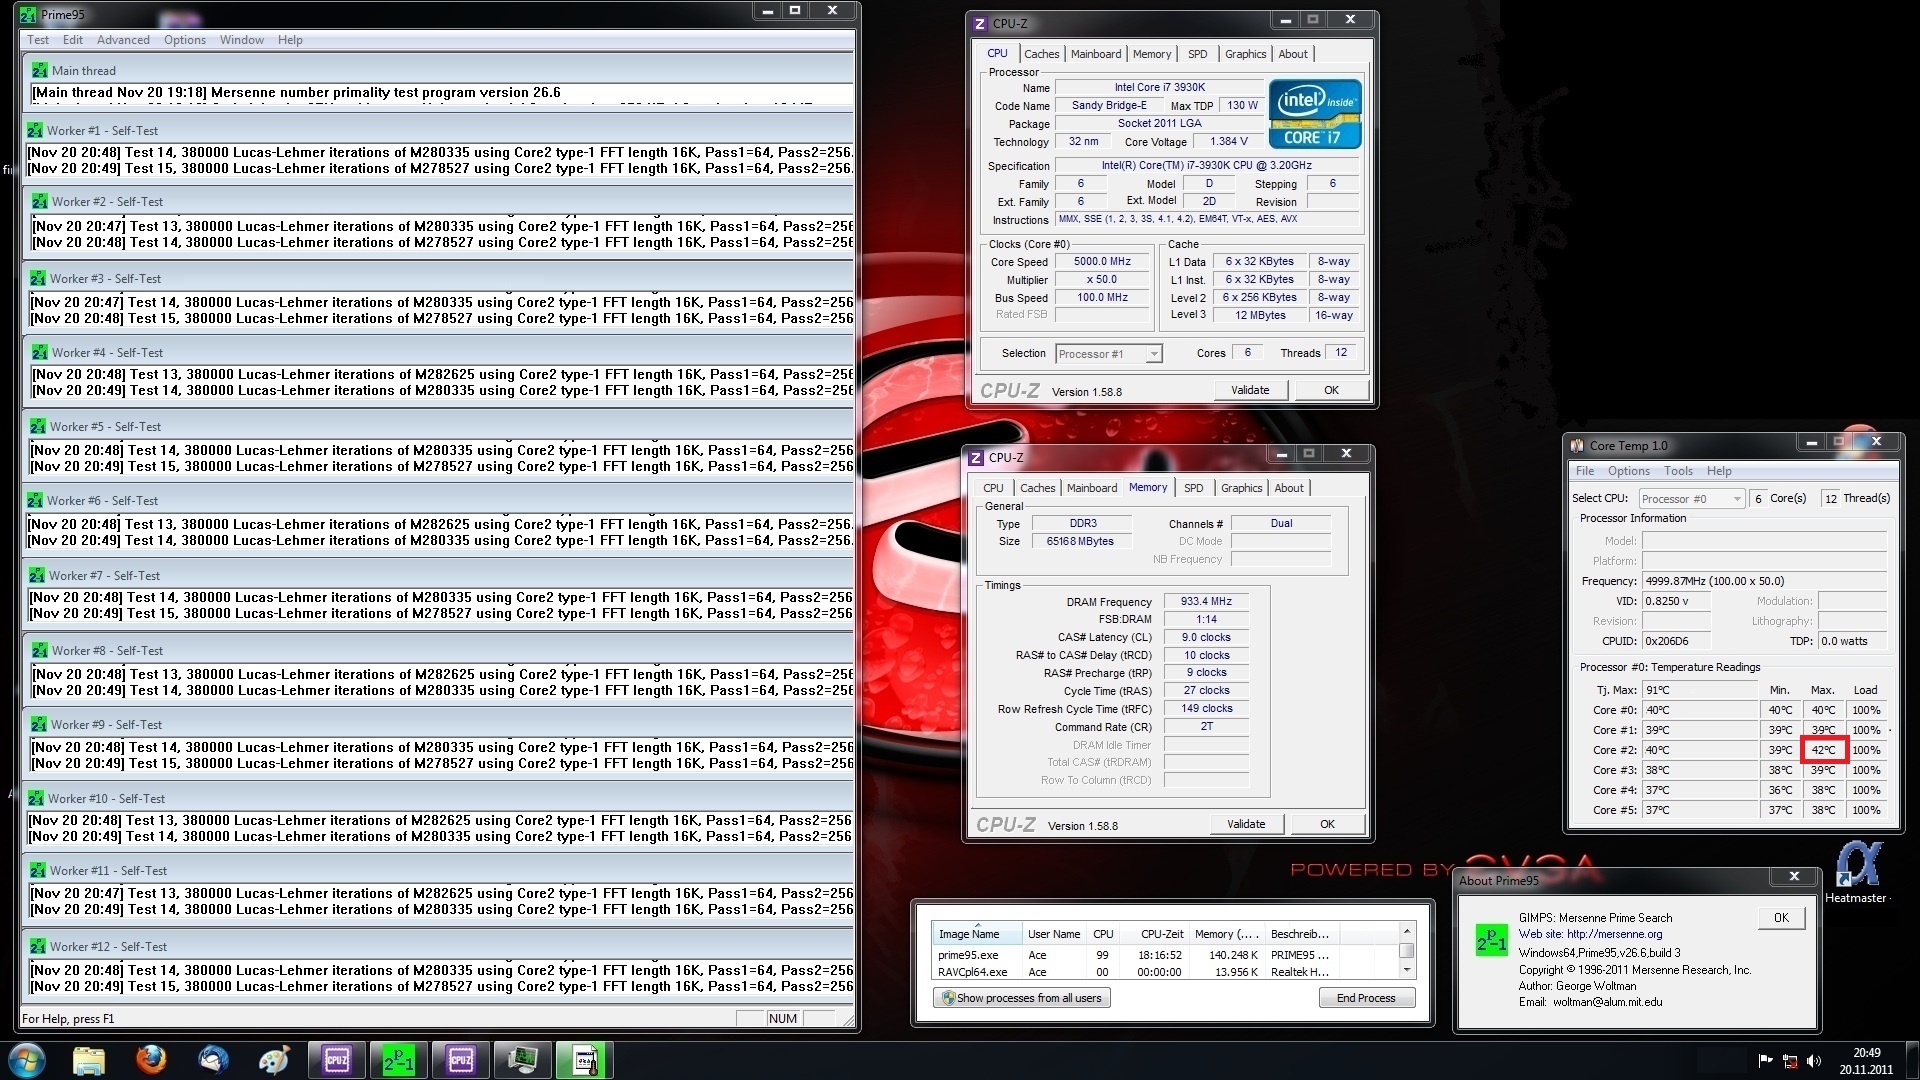The width and height of the screenshot is (1920, 1080).
Task: Switch to first CPU-Z taskbar button
Action: pyautogui.click(x=337, y=1059)
